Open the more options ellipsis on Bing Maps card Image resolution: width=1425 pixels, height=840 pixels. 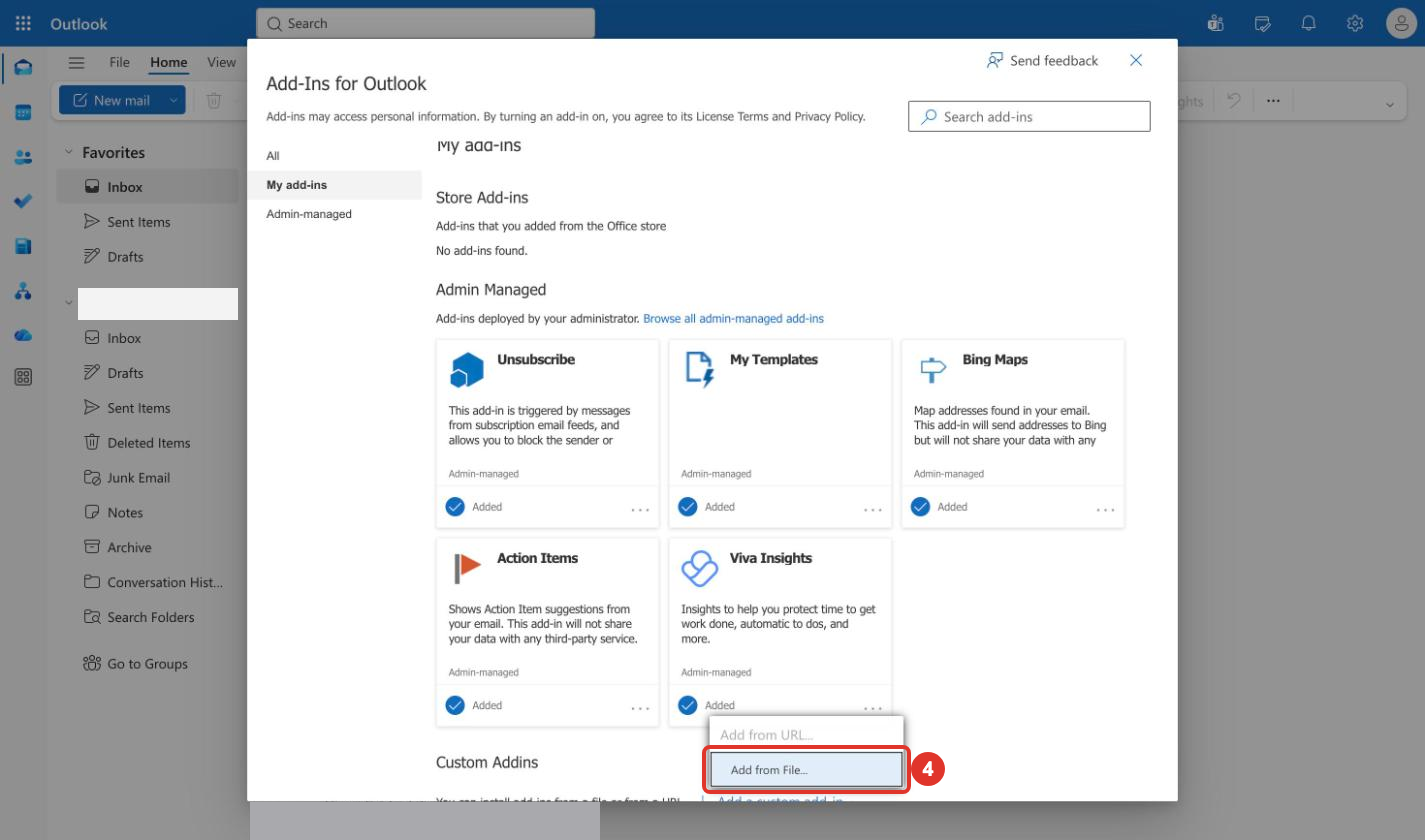click(x=1105, y=510)
